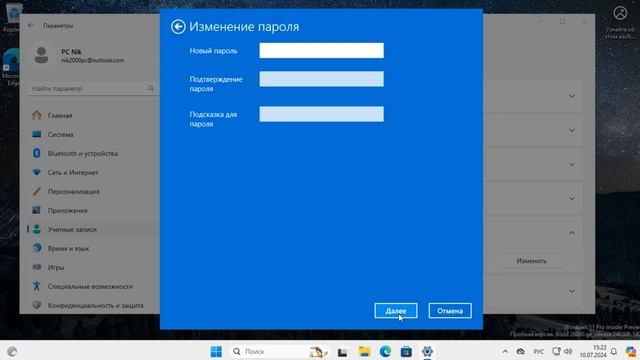Open Task View from taskbar

(x=342, y=351)
